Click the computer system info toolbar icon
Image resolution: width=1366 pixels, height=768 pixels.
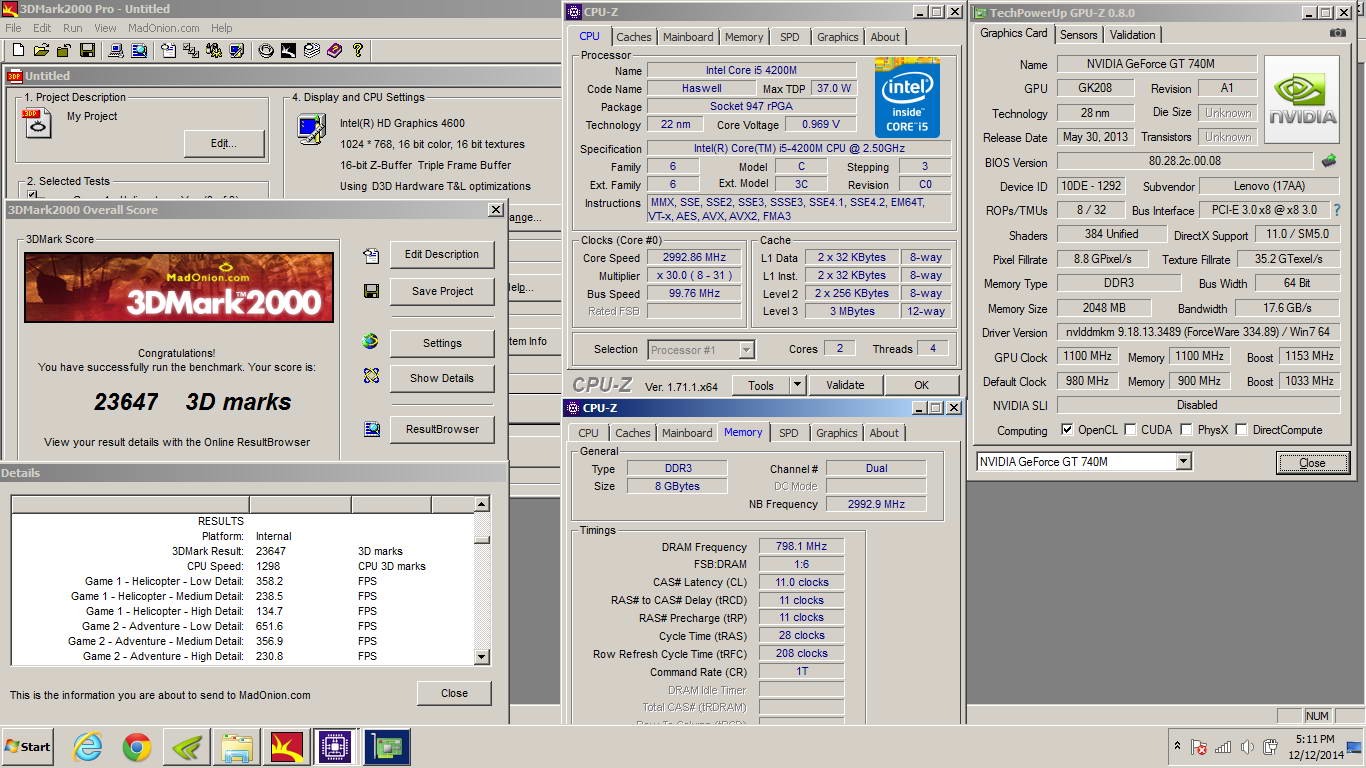click(115, 50)
